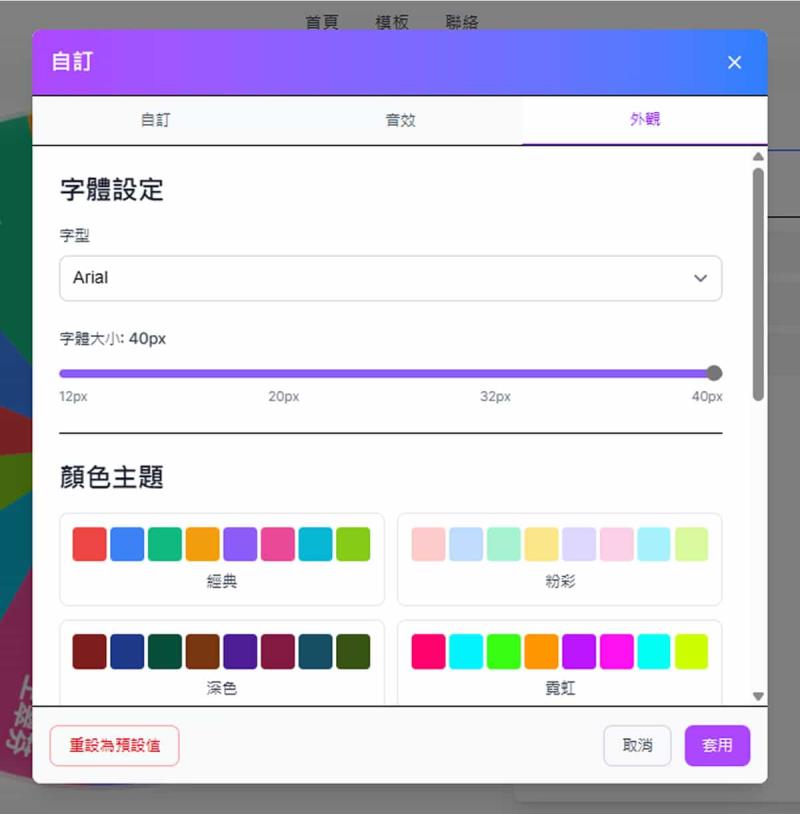Click the chevron arrow in the font selector
This screenshot has width=800, height=814.
pos(701,278)
